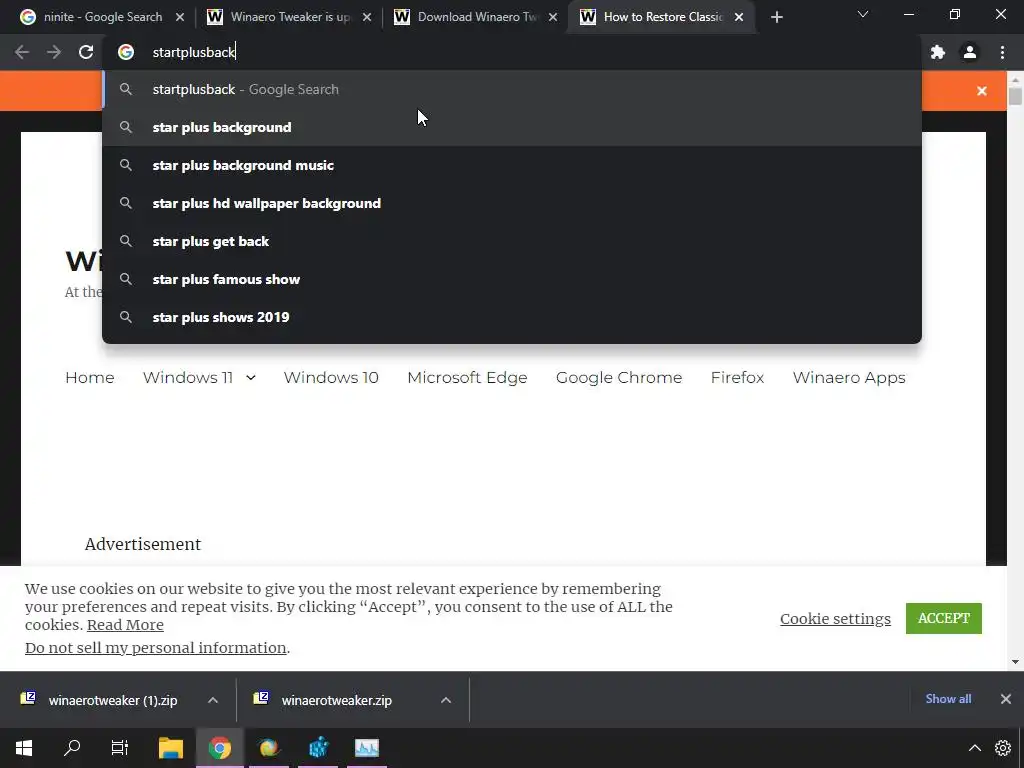Open Chrome three-dot menu

pyautogui.click(x=1002, y=52)
